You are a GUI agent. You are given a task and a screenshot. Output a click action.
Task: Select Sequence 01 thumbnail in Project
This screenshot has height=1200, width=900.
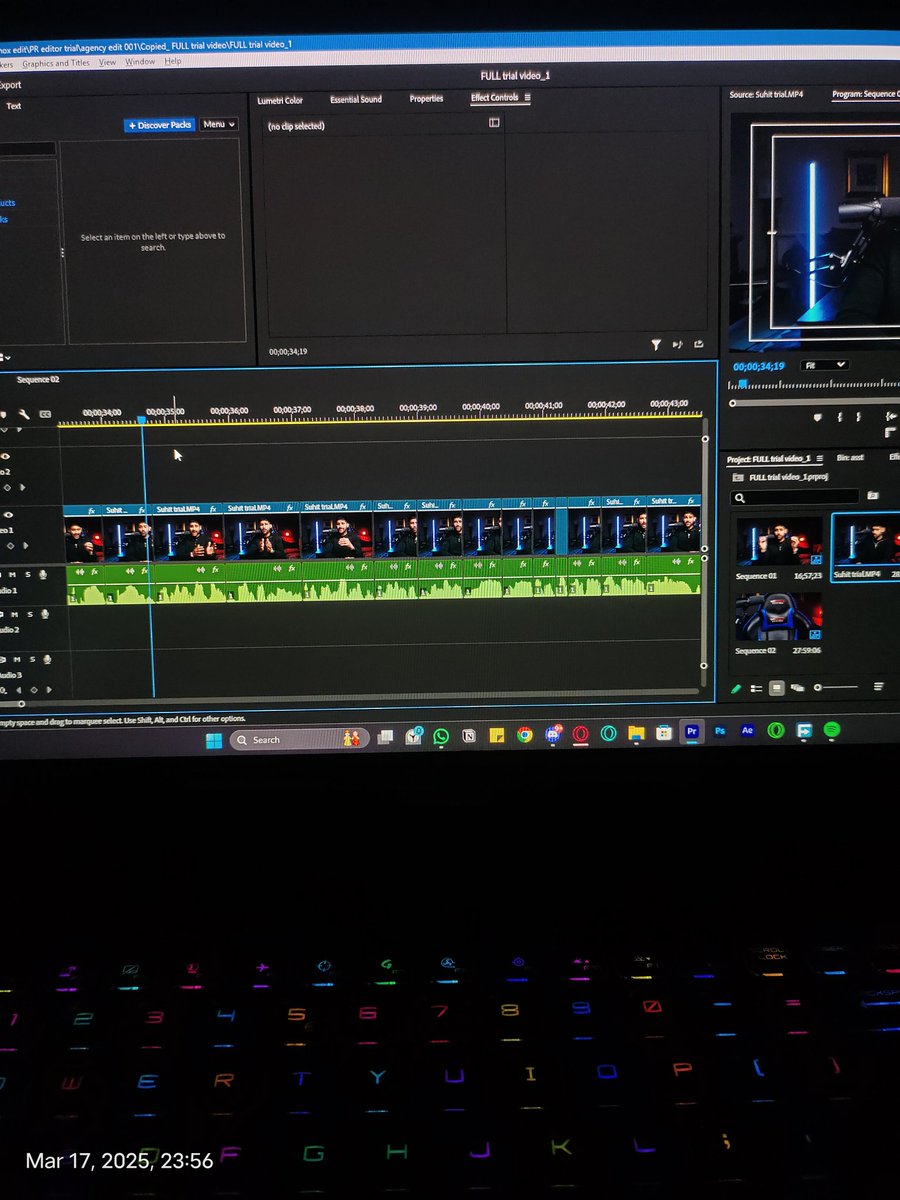pyautogui.click(x=780, y=541)
